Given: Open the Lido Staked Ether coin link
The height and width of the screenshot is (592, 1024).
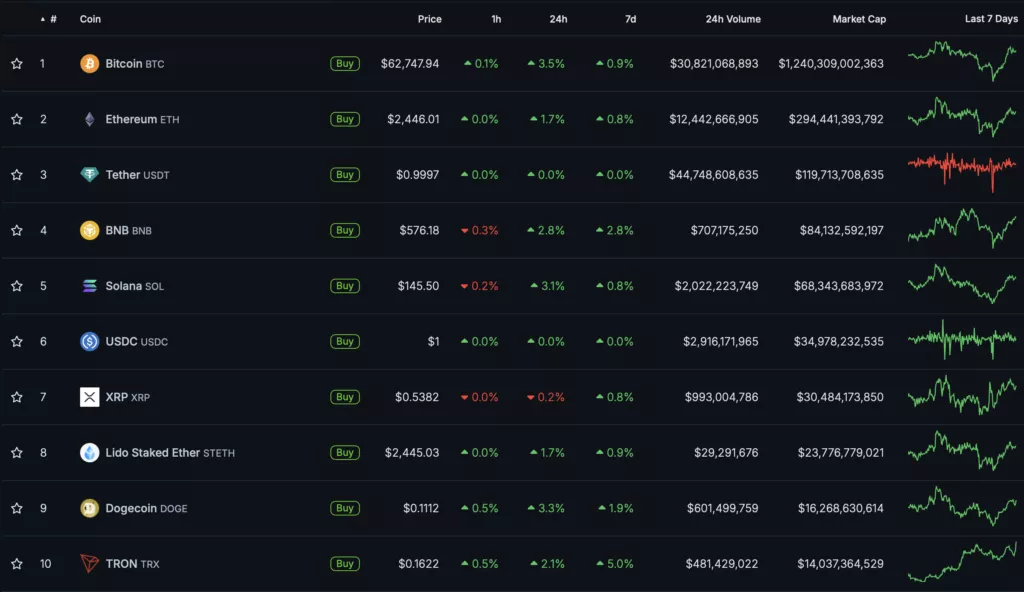Looking at the screenshot, I should coord(153,453).
